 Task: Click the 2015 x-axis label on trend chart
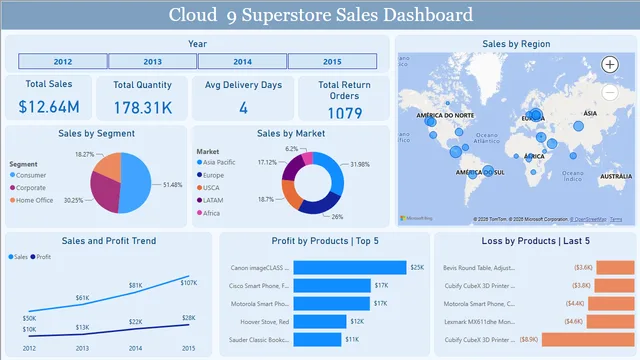point(189,348)
